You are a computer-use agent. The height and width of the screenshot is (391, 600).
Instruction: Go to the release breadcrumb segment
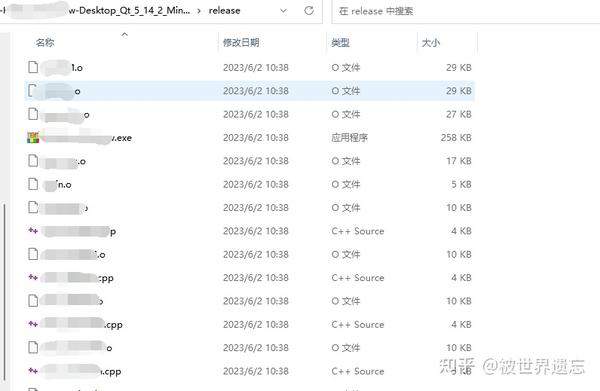coord(225,11)
